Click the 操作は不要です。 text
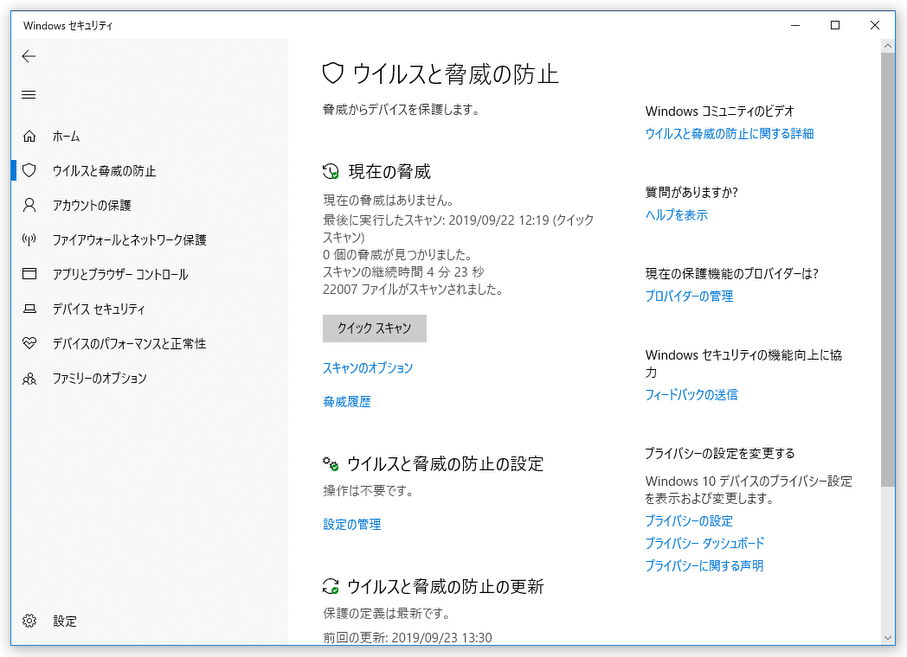Viewport: 907px width, 657px height. [368, 490]
